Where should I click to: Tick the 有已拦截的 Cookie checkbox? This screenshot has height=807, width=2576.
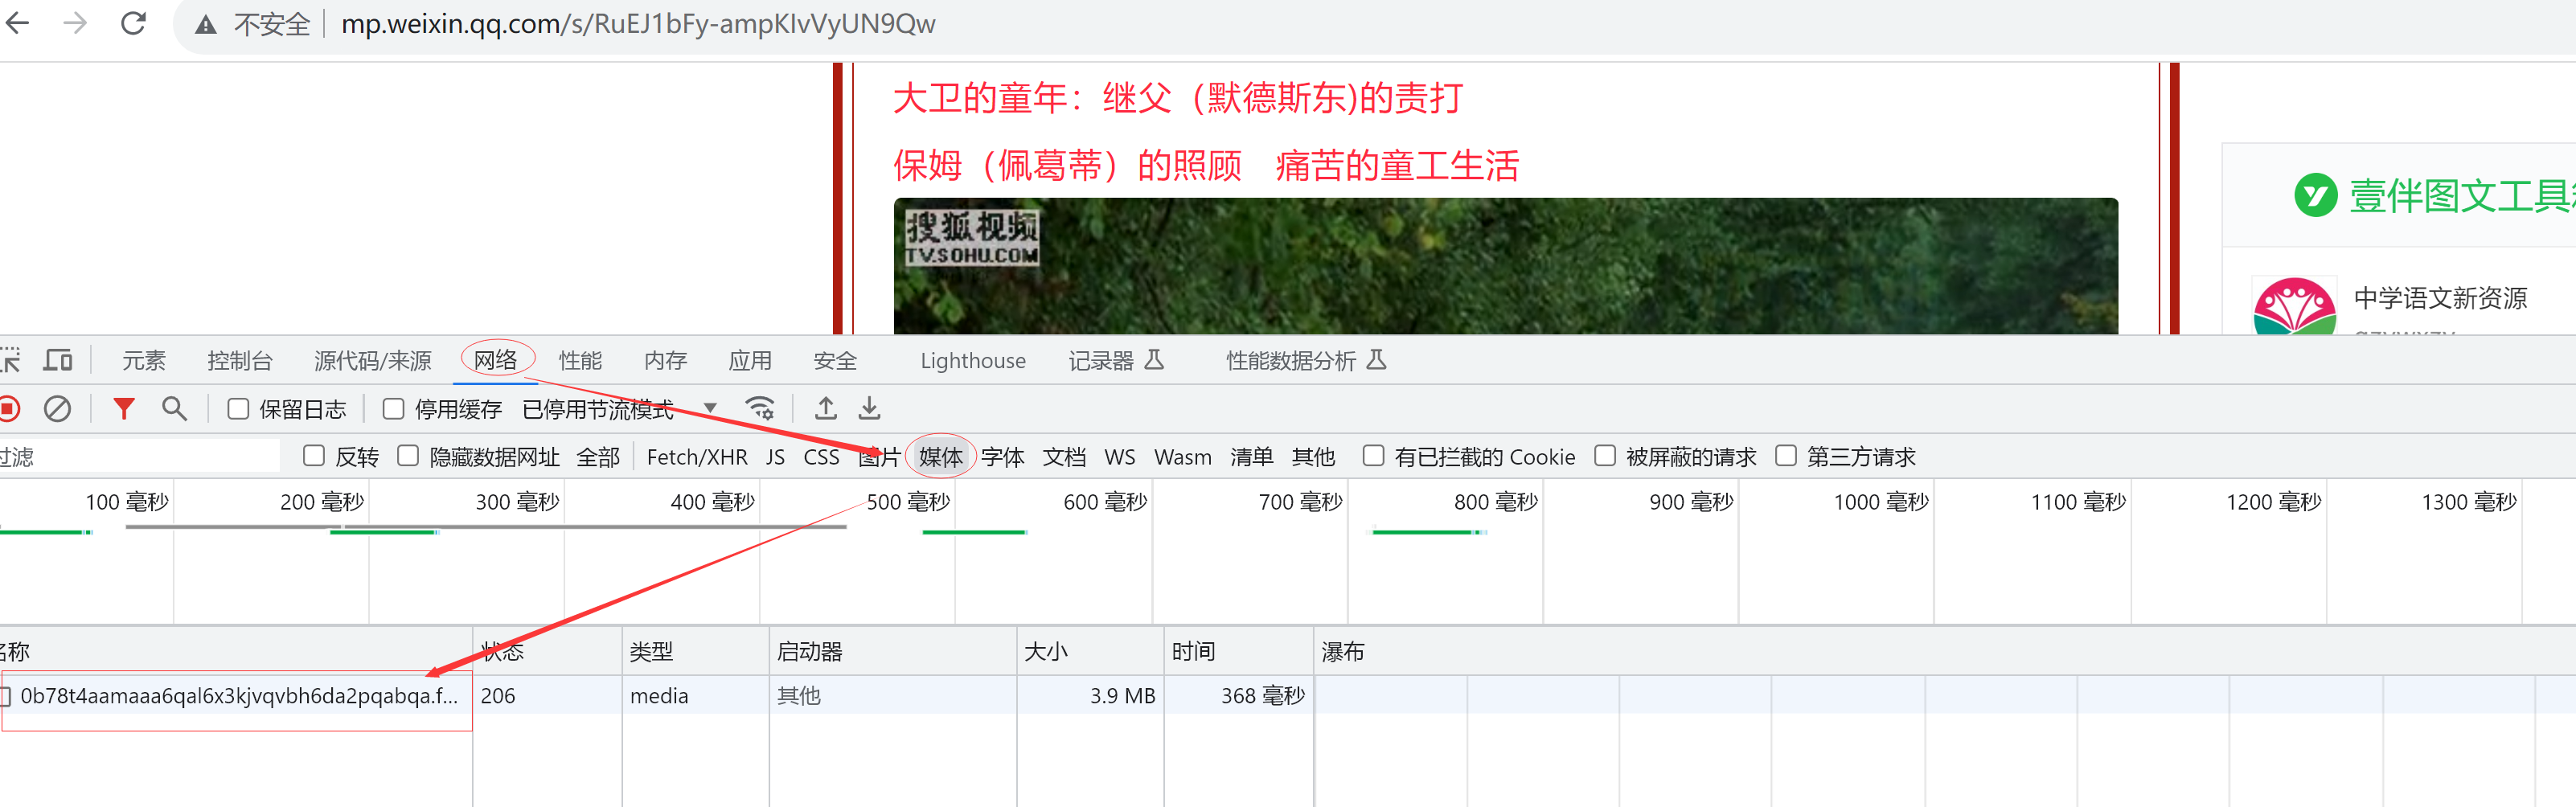pos(1374,456)
